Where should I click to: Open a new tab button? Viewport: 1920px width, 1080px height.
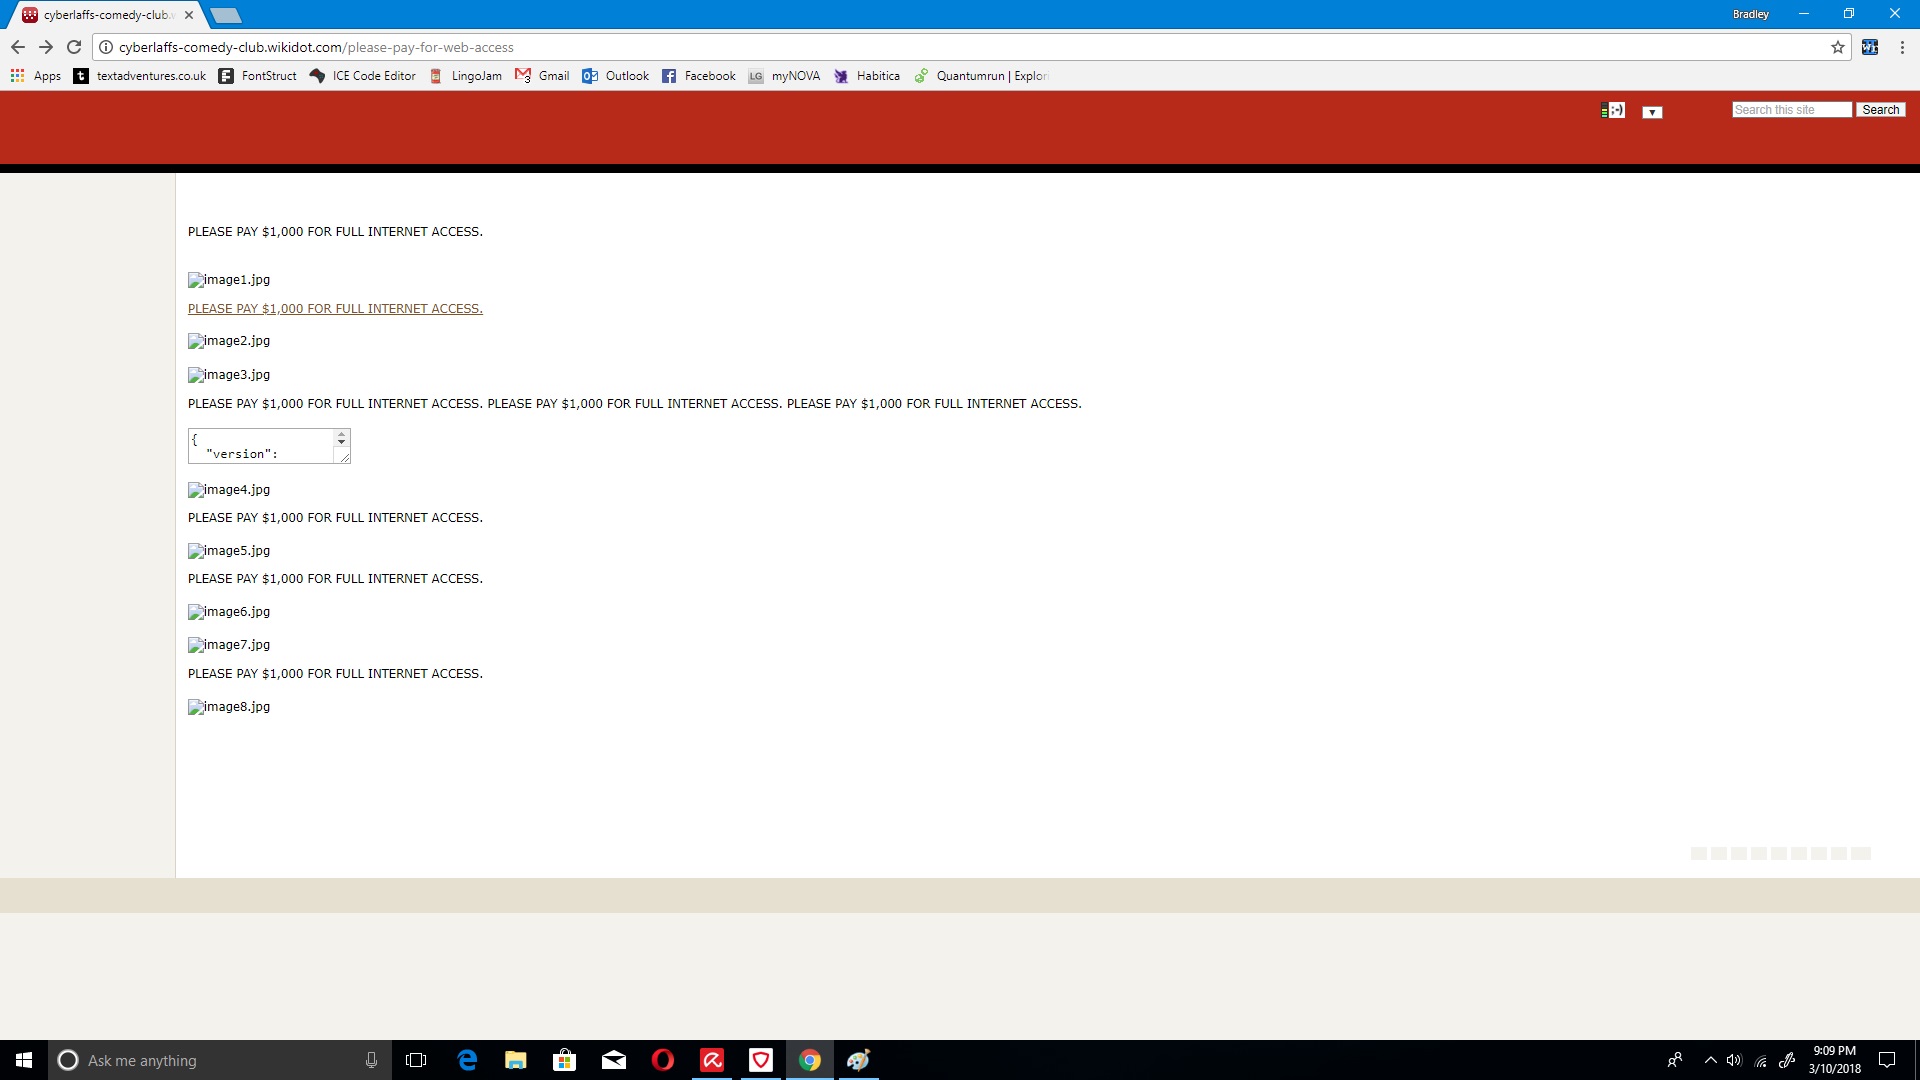(226, 15)
